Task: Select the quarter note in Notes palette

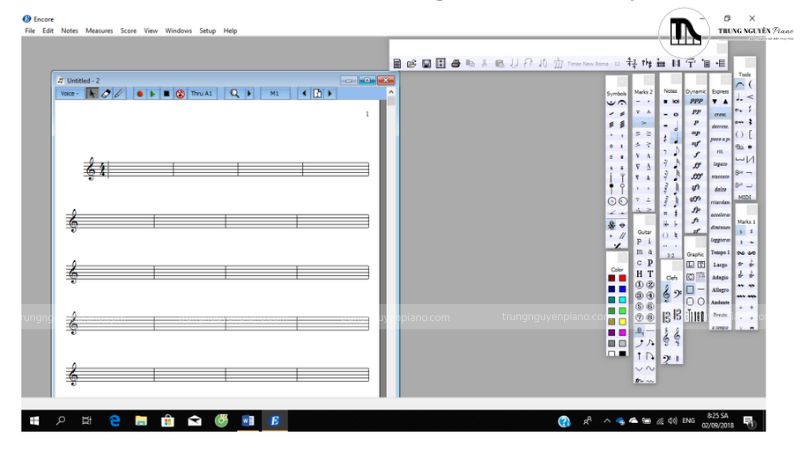Action: [676, 138]
